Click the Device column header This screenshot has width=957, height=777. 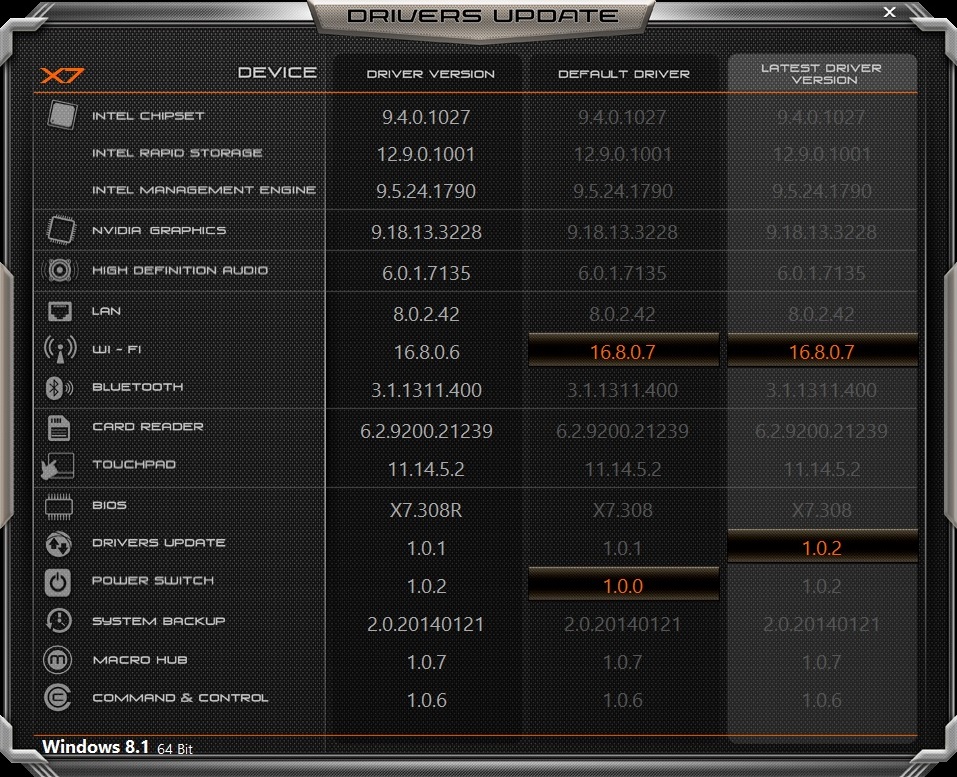(277, 72)
